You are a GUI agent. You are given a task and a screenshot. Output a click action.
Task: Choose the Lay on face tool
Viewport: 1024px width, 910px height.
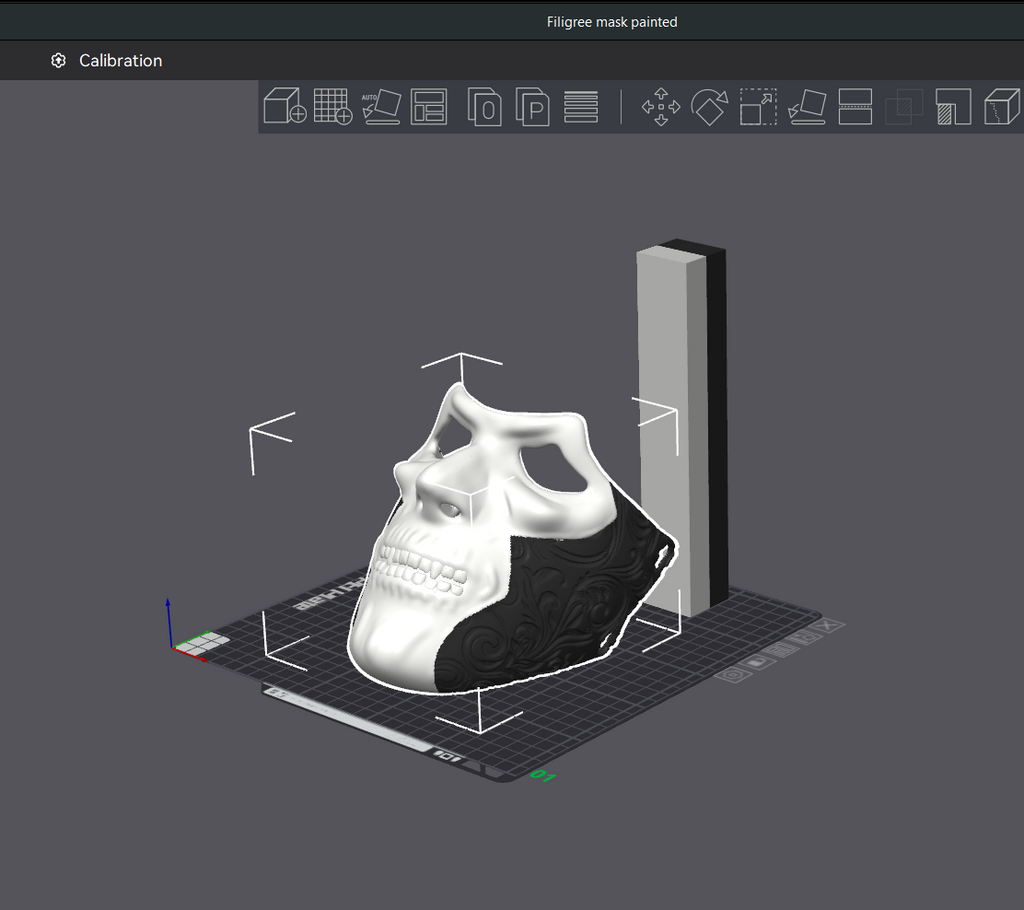coord(807,106)
